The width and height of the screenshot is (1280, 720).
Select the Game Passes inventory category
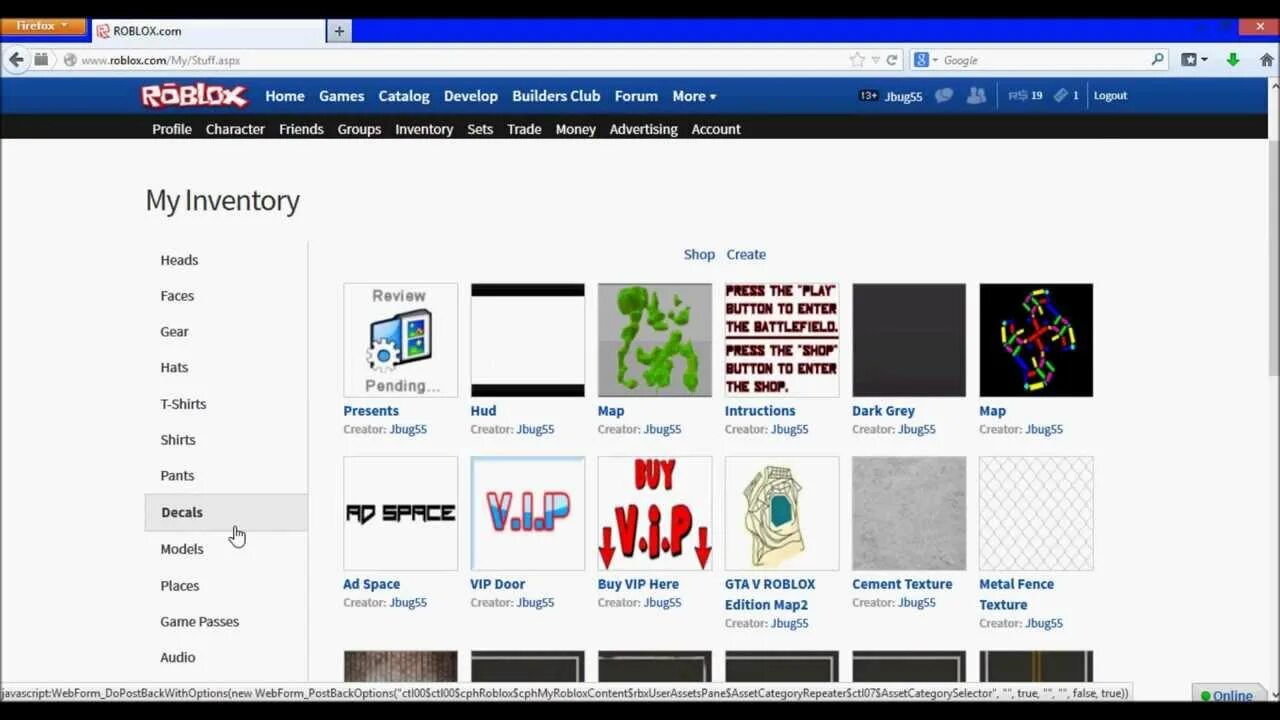click(x=200, y=622)
